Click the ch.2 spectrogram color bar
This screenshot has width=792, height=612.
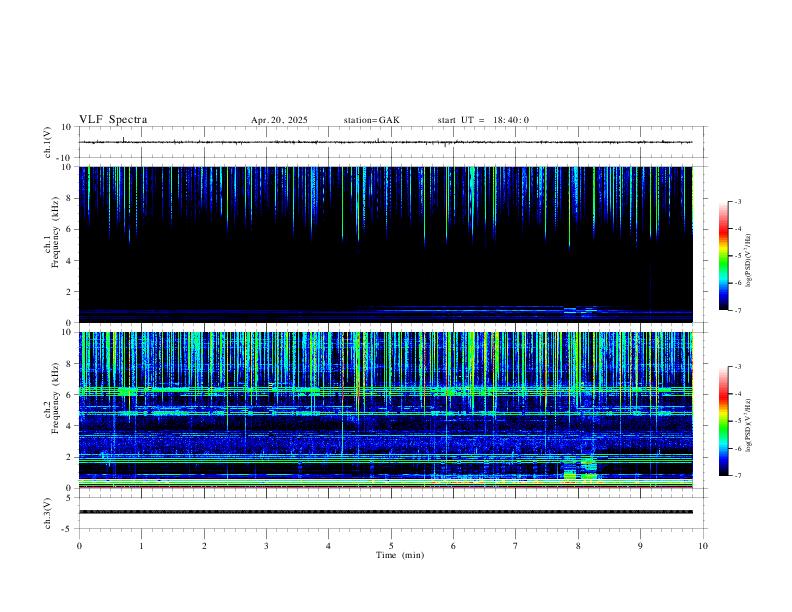[723, 421]
